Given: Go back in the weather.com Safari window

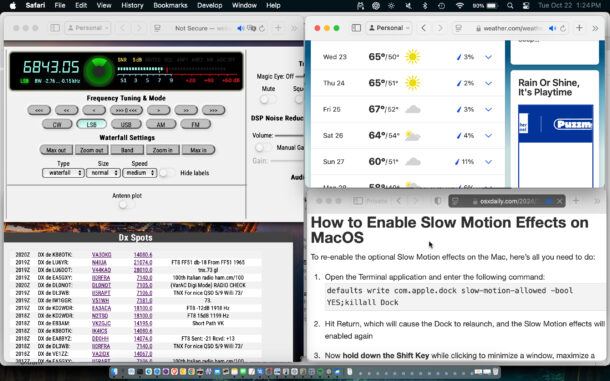Looking at the screenshot, I should pyautogui.click(x=424, y=28).
